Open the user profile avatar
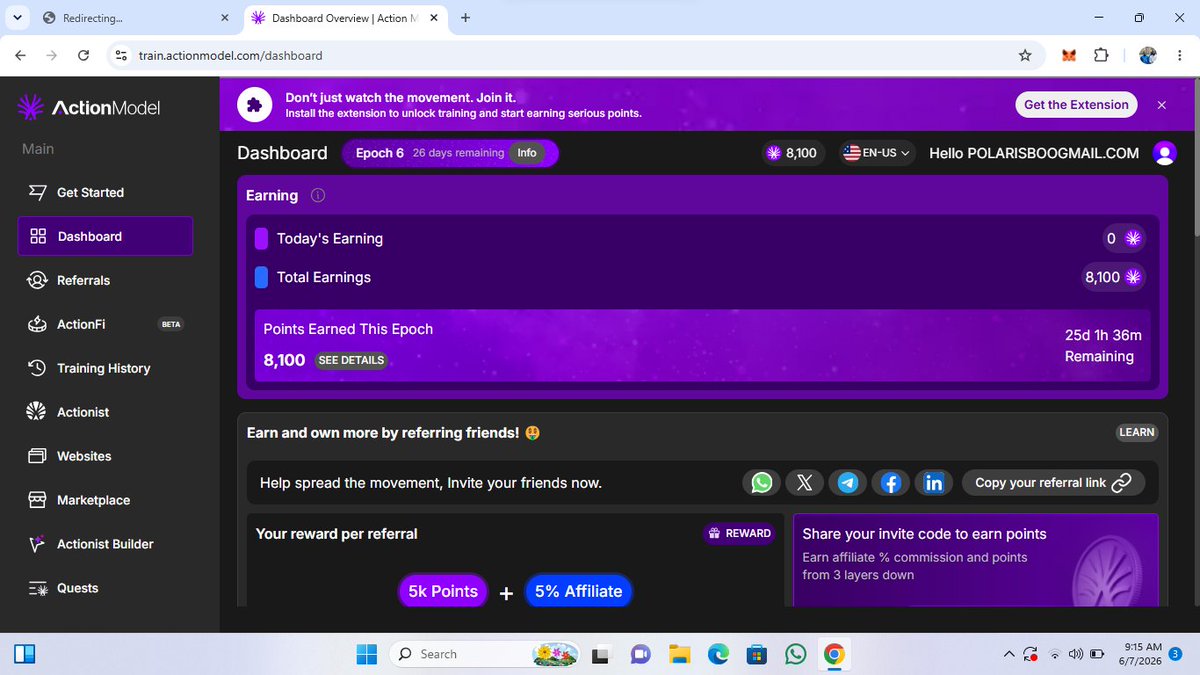This screenshot has width=1200, height=675. (1164, 153)
